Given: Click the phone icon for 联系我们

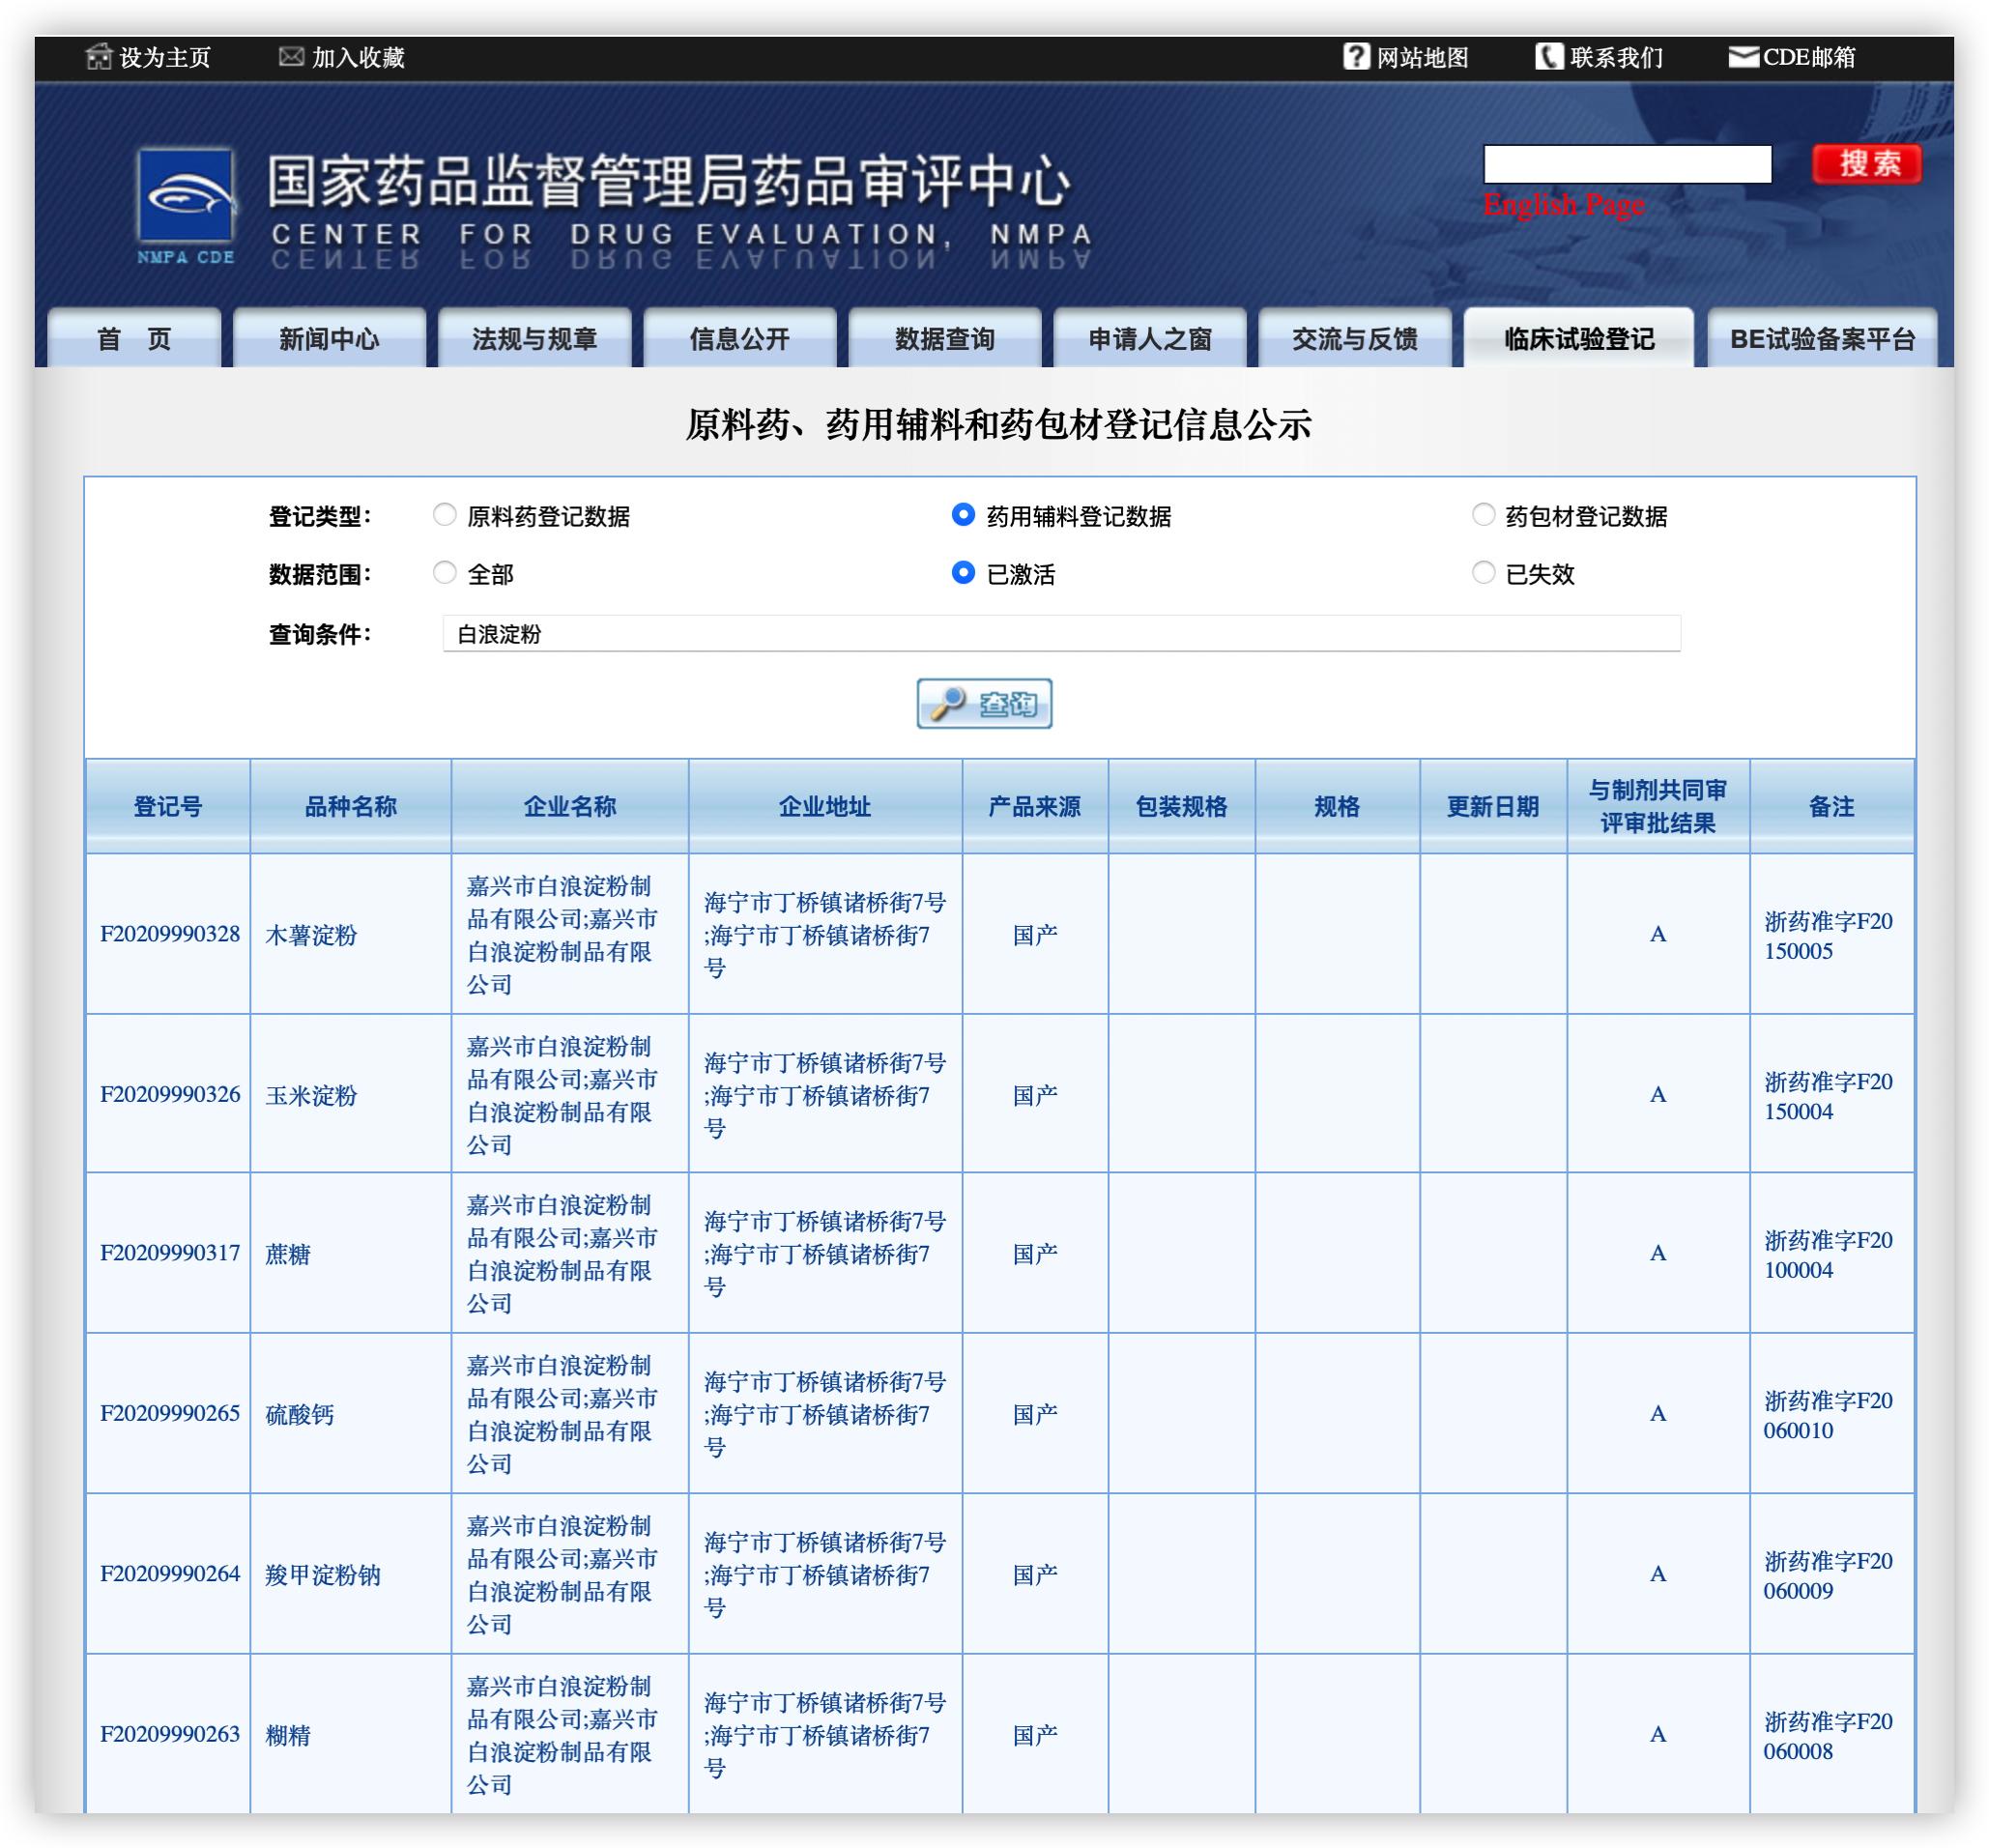Looking at the screenshot, I should click(x=1548, y=57).
